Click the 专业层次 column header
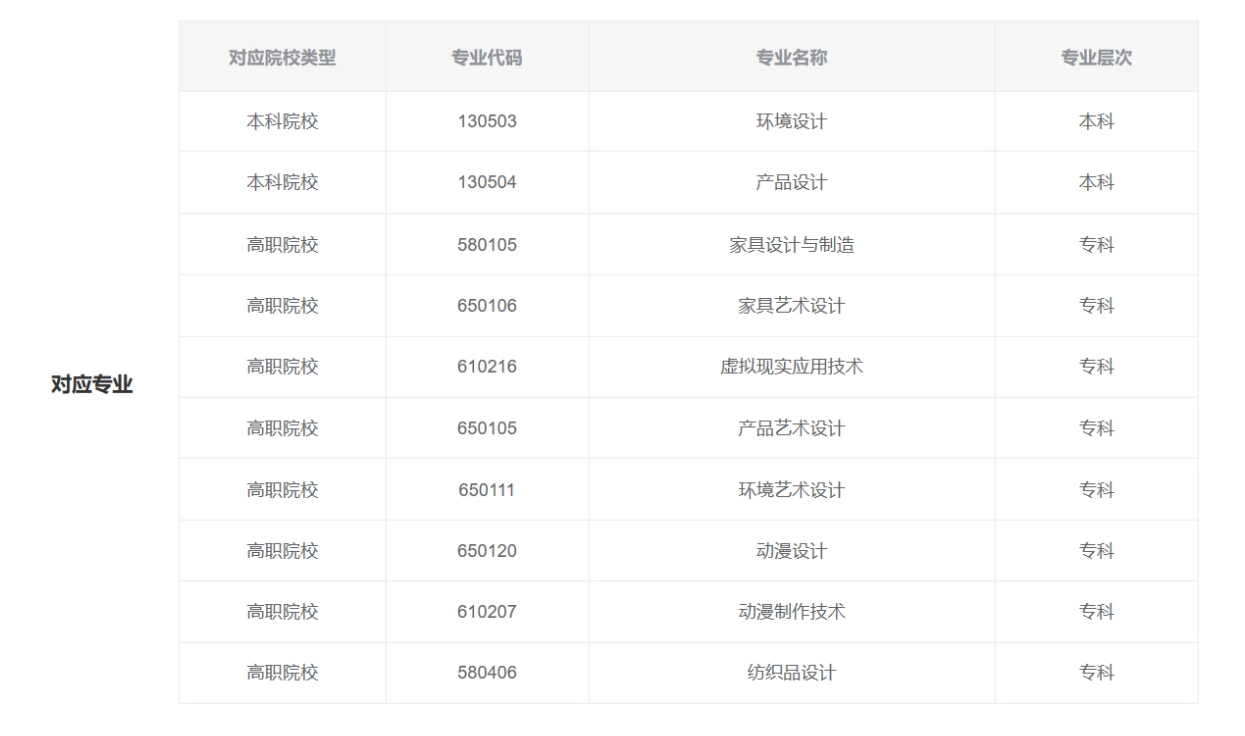This screenshot has width=1245, height=736. (1096, 58)
